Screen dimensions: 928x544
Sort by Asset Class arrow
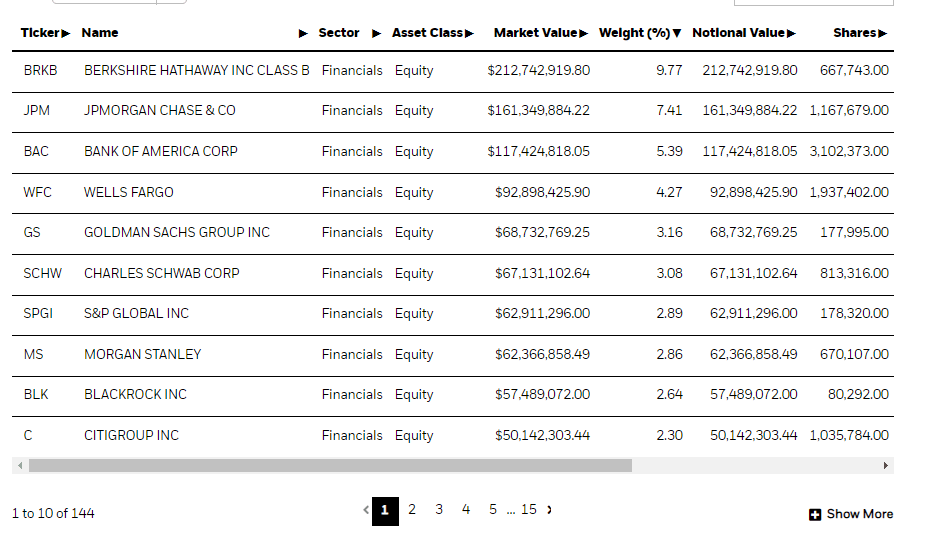point(469,33)
